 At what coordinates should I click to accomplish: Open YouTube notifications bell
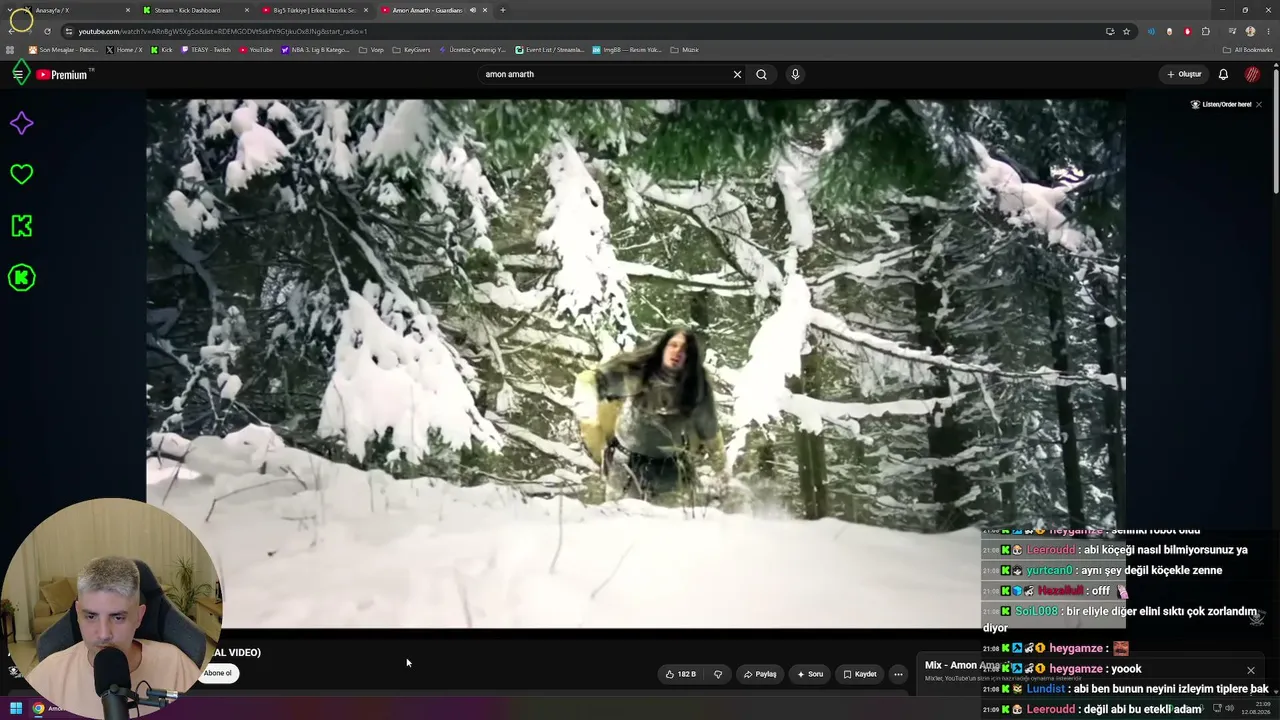(x=1223, y=74)
